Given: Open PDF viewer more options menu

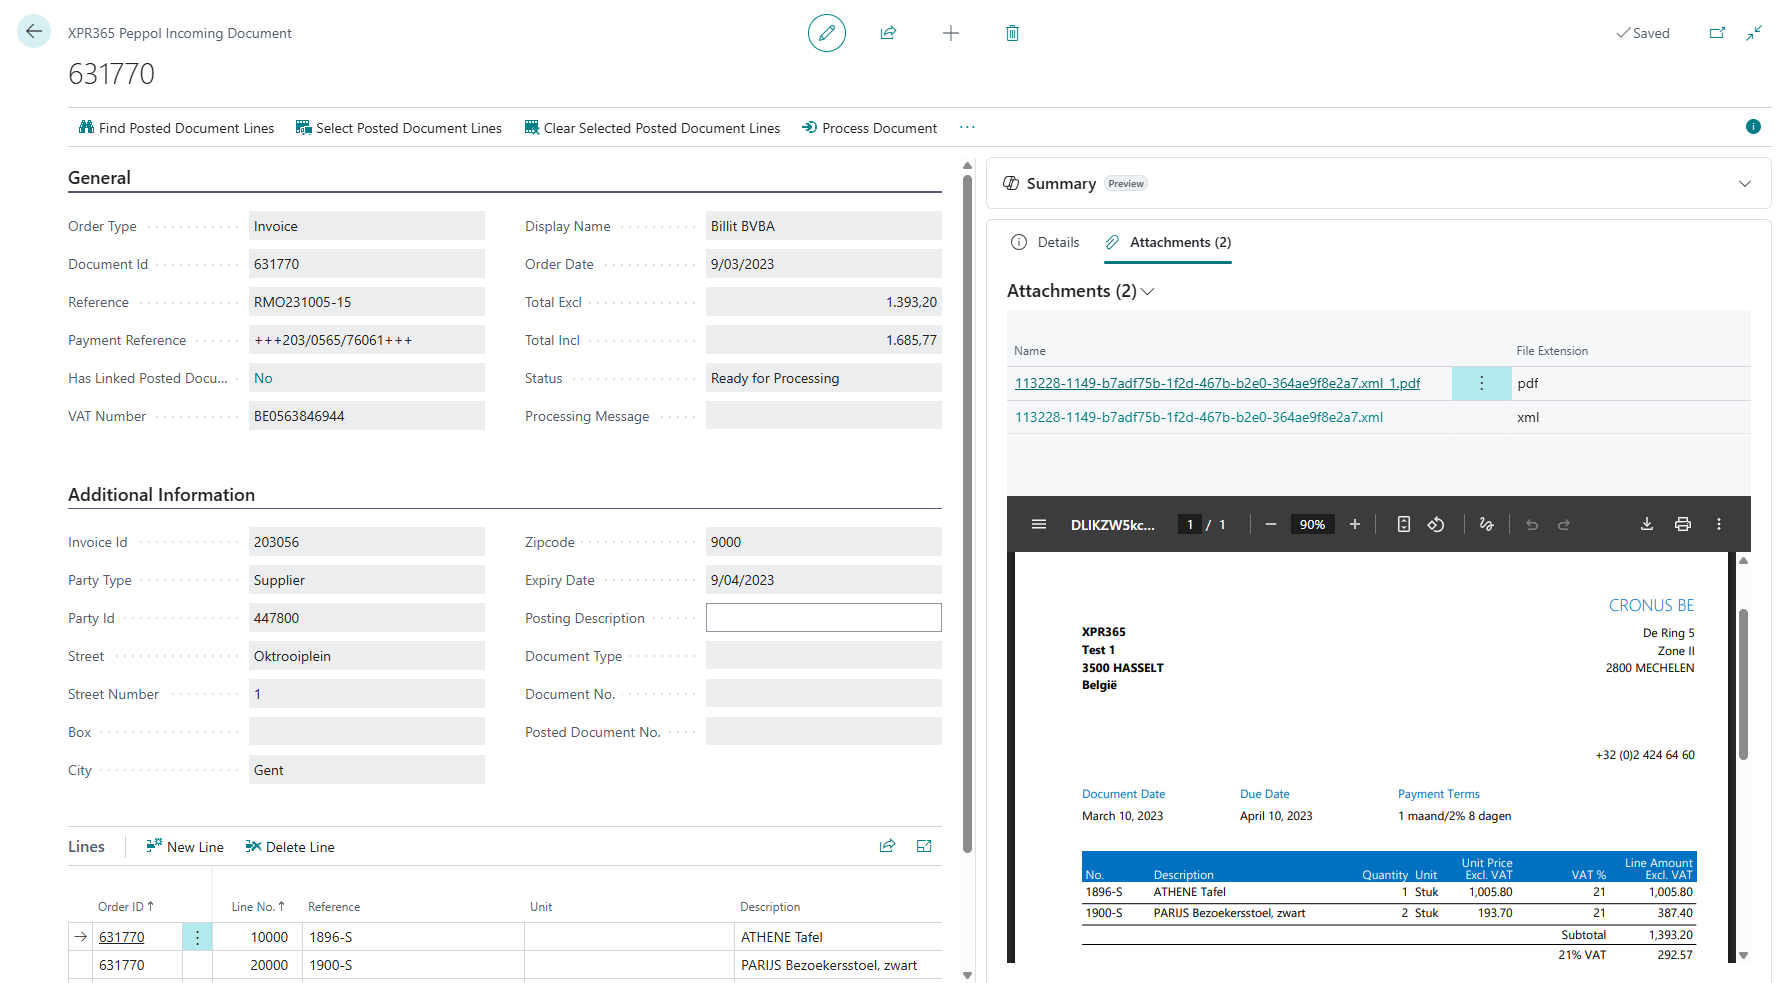Looking at the screenshot, I should coord(1719,524).
